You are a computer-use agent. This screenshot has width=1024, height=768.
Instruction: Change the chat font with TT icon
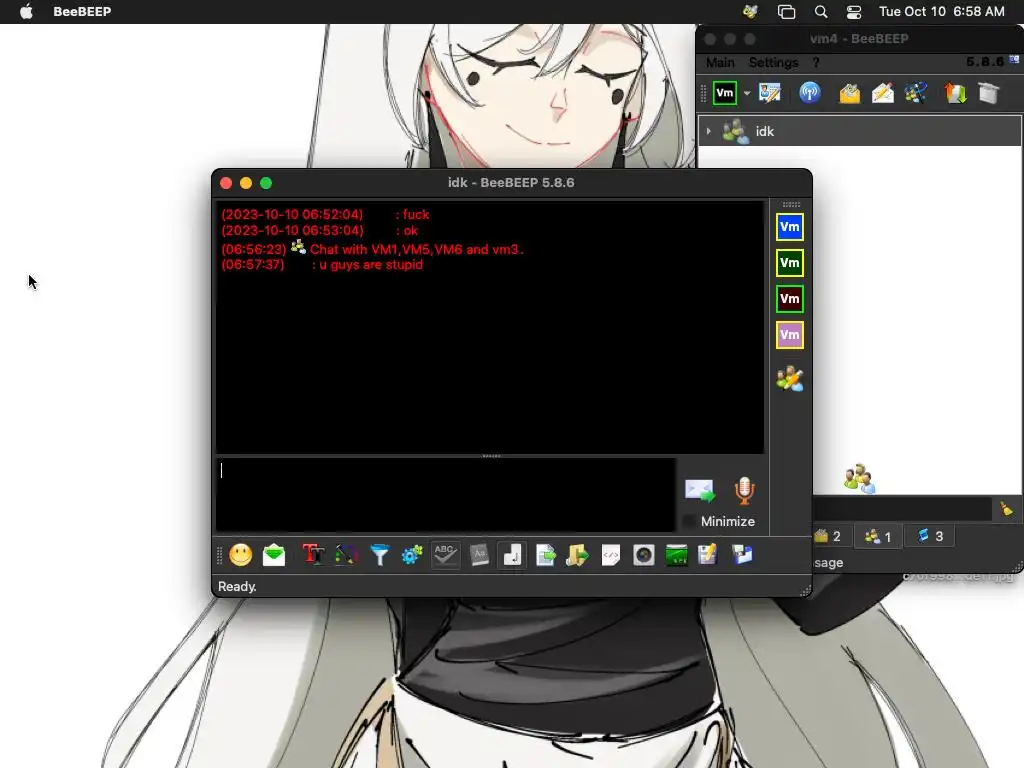pos(313,555)
